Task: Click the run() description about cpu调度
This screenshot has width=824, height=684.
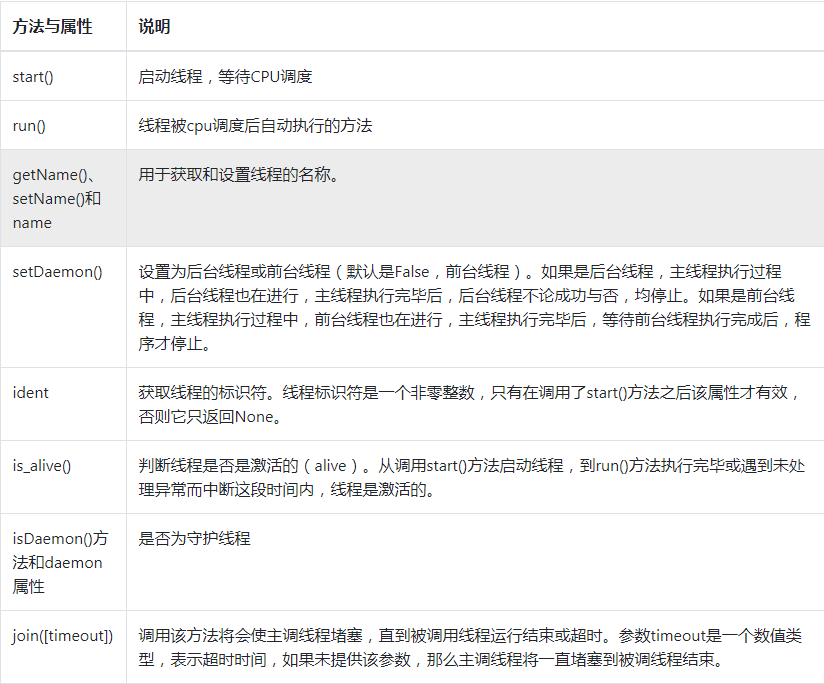Action: (x=255, y=126)
